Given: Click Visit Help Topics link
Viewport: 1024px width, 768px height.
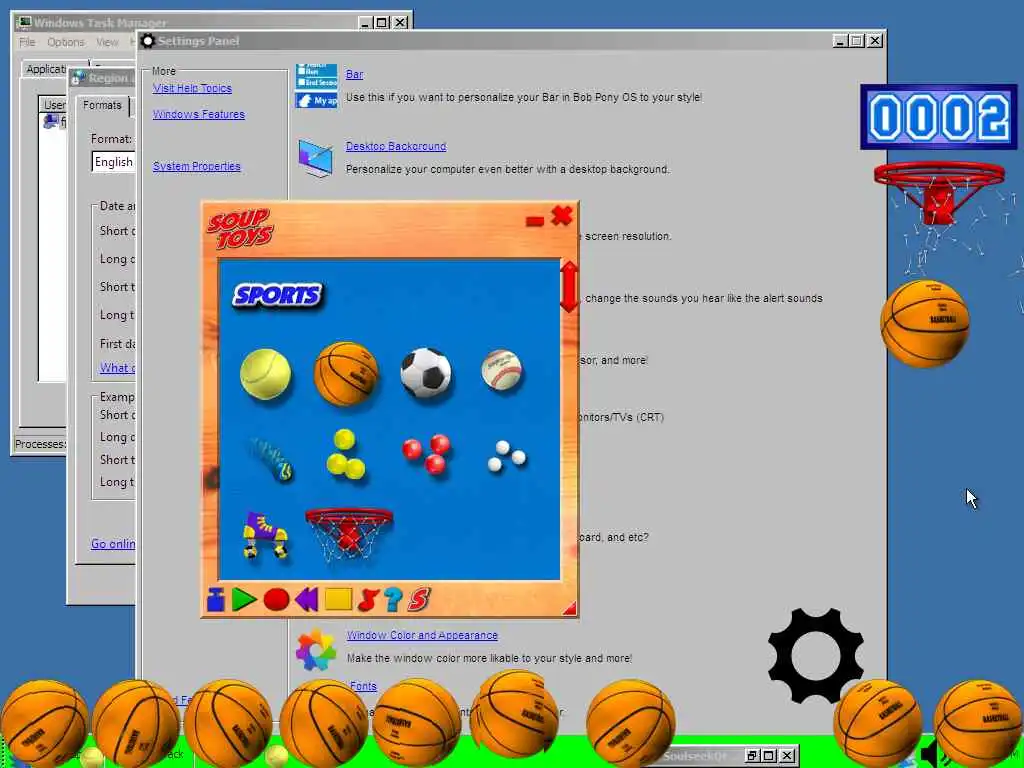Looking at the screenshot, I should (x=192, y=88).
